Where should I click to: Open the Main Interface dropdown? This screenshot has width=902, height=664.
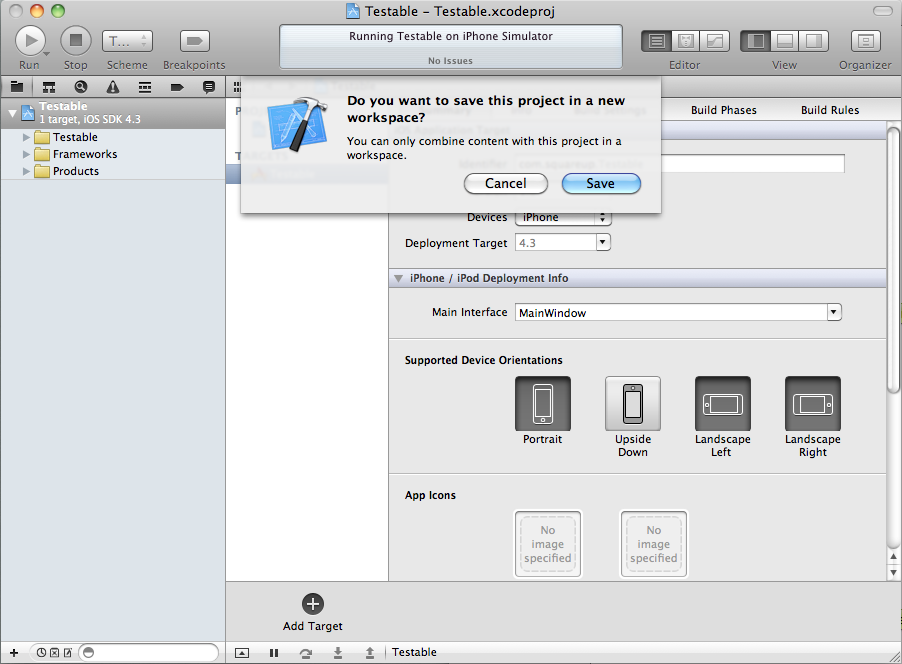tap(833, 312)
